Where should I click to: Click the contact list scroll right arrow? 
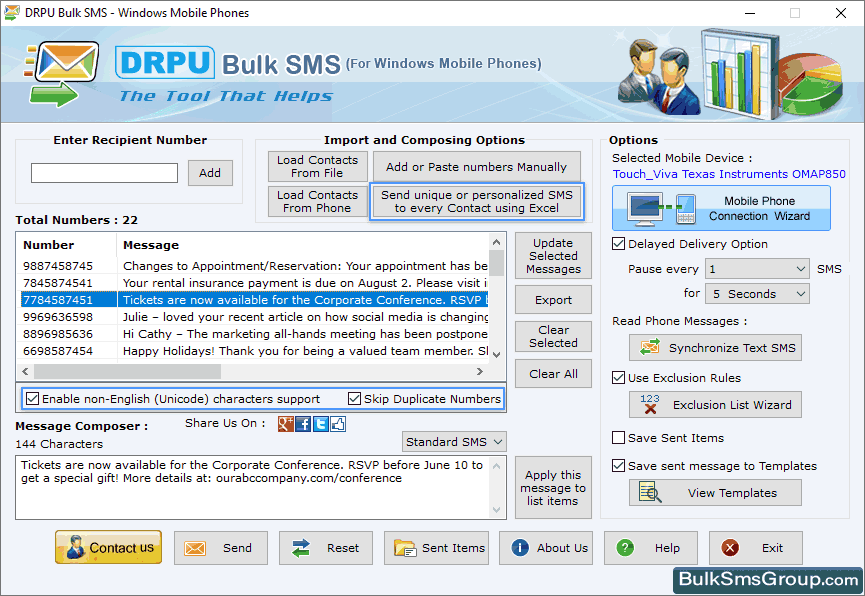(480, 372)
